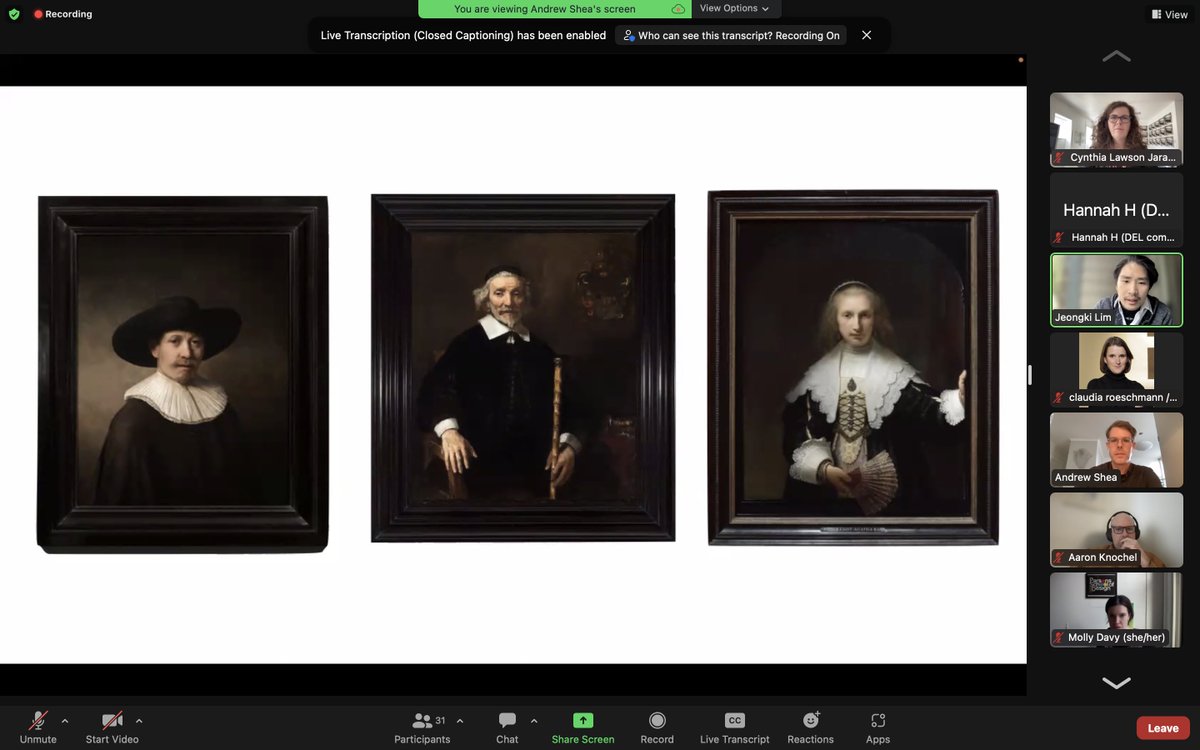Click 'Who can see this transcript?' button
1200x750 pixels.
731,35
